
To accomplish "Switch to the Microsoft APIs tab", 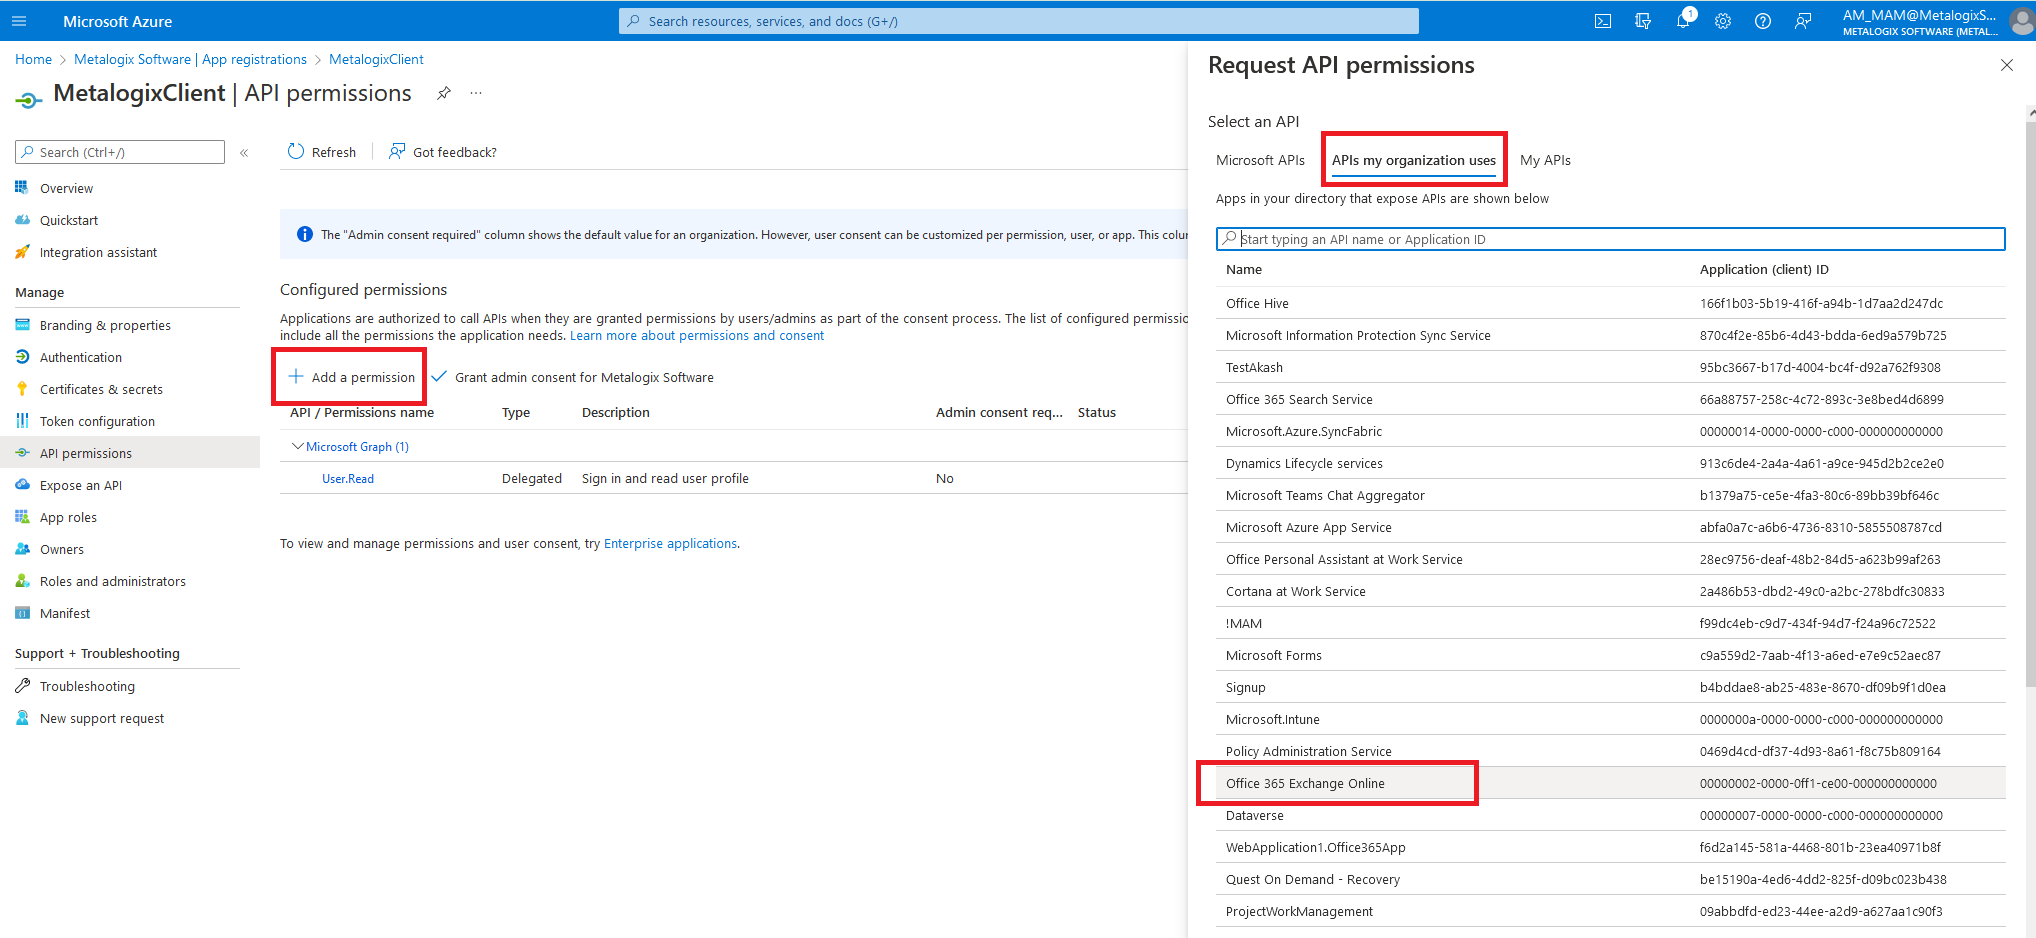I will pyautogui.click(x=1260, y=160).
